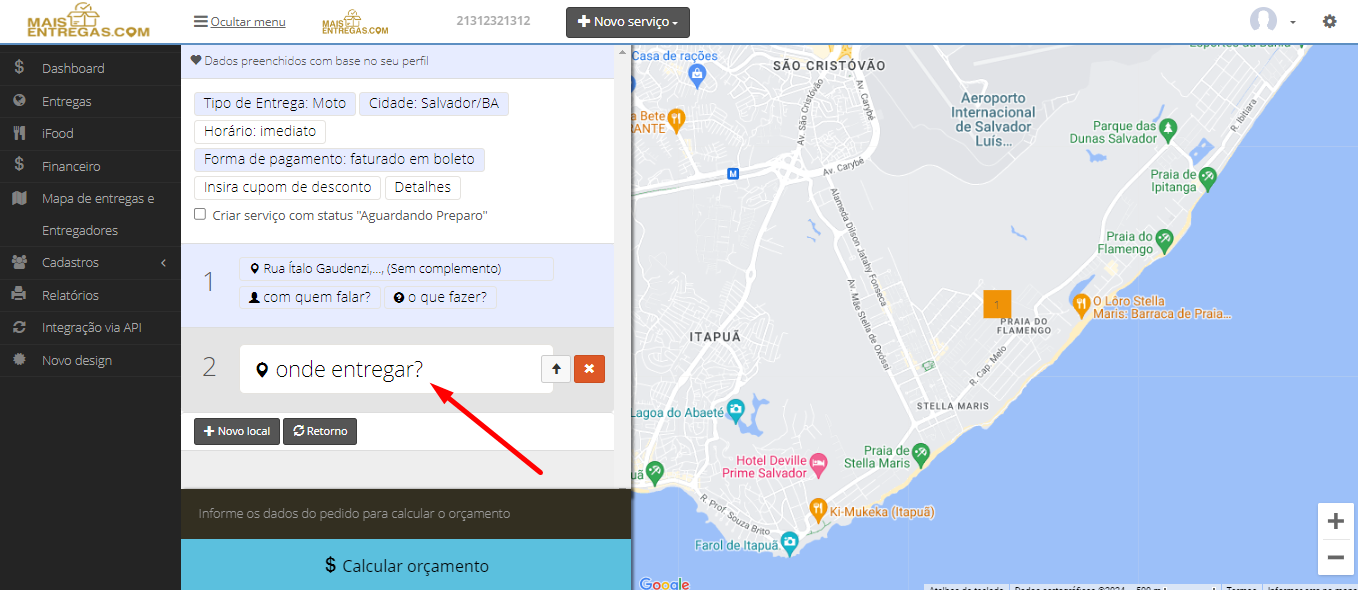
Task: Click the metro station icon on map
Action: pos(733,173)
